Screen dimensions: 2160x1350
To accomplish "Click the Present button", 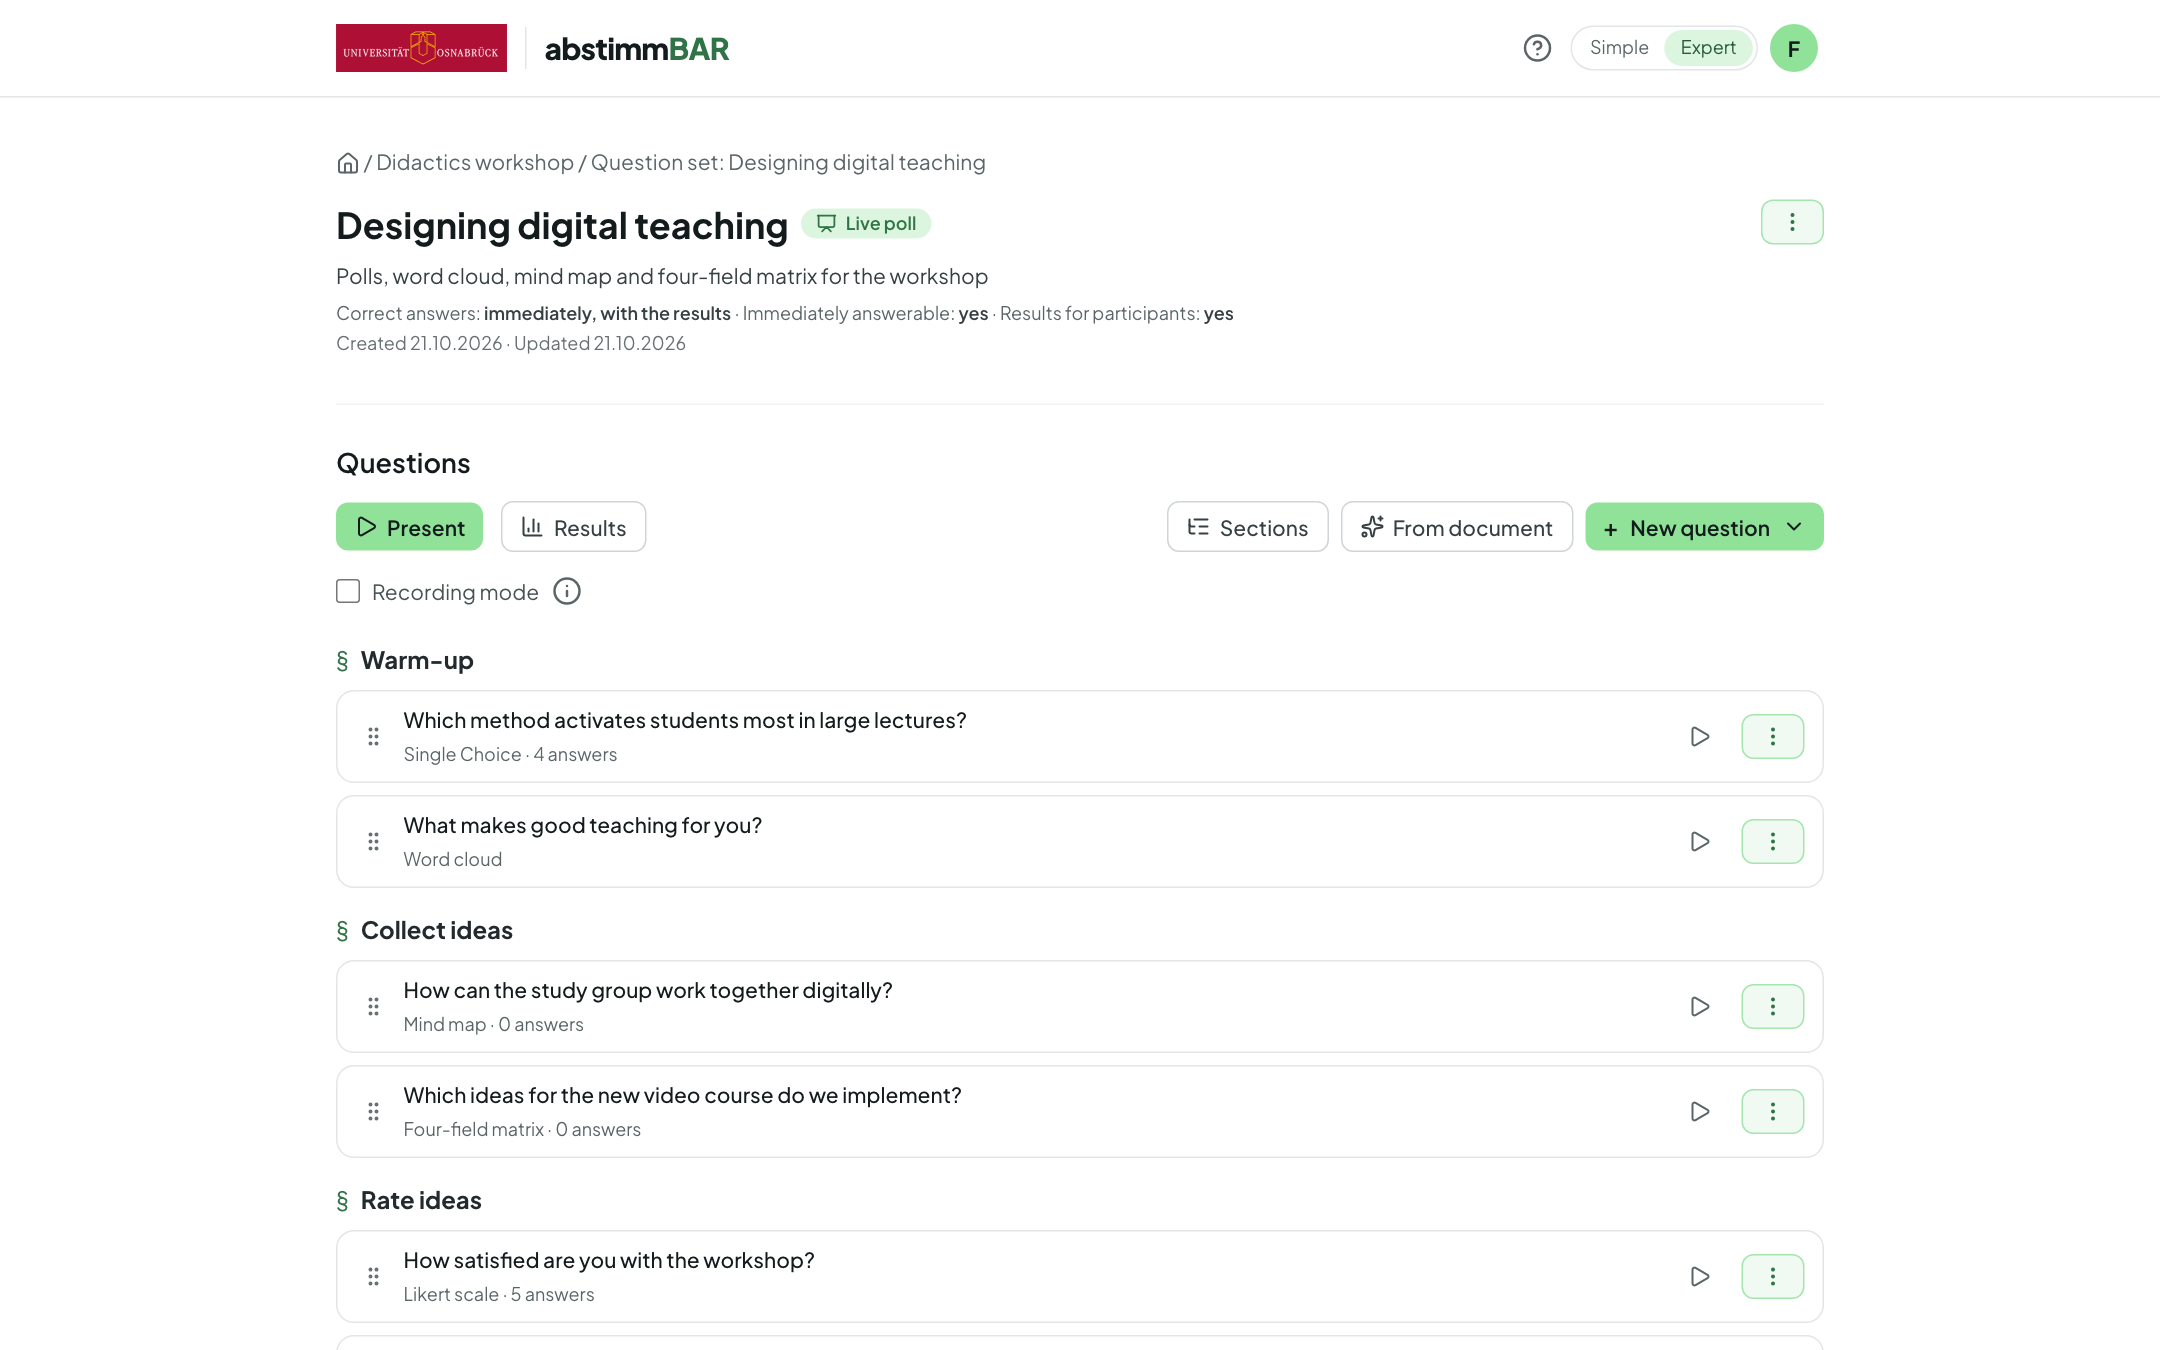I will [409, 527].
